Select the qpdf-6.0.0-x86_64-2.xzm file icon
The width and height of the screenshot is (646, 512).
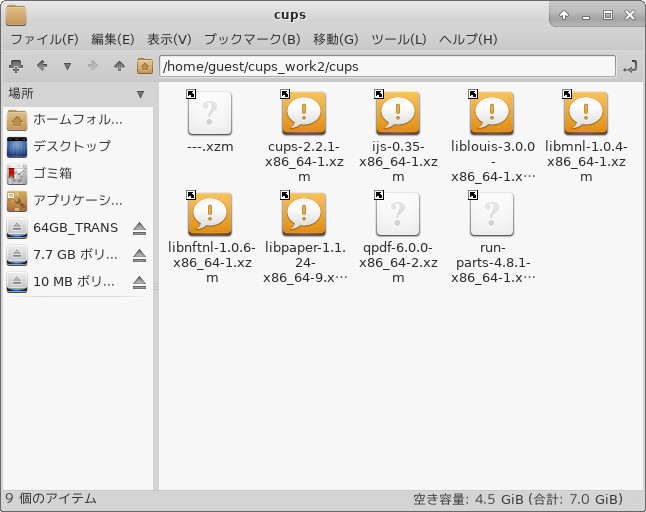pyautogui.click(x=398, y=214)
